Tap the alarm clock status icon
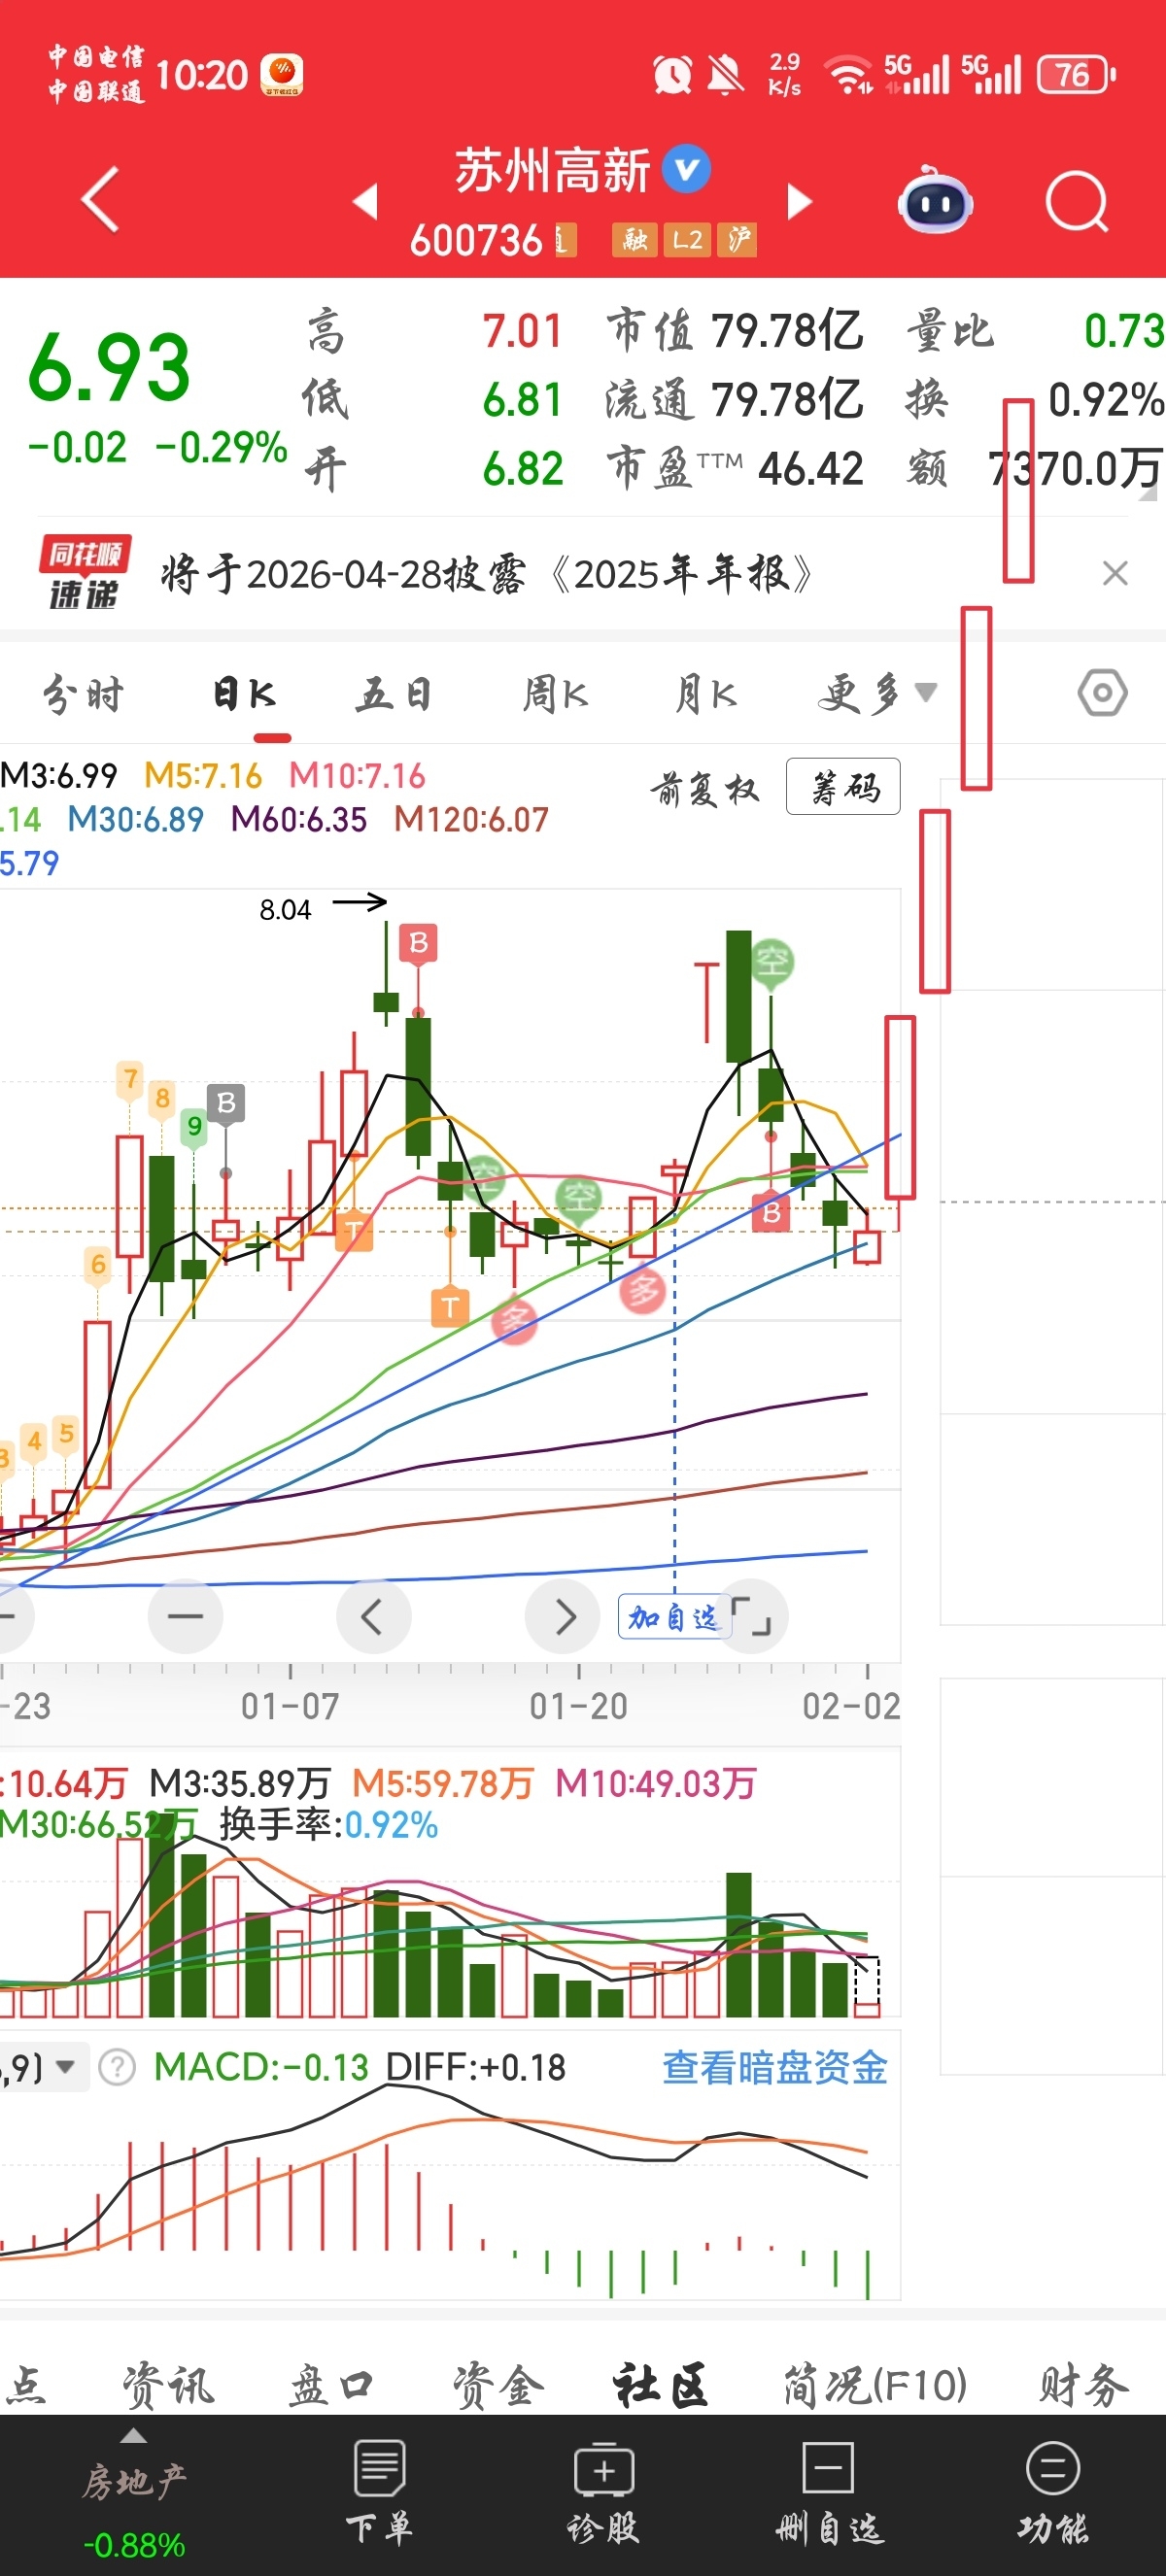 coord(672,74)
